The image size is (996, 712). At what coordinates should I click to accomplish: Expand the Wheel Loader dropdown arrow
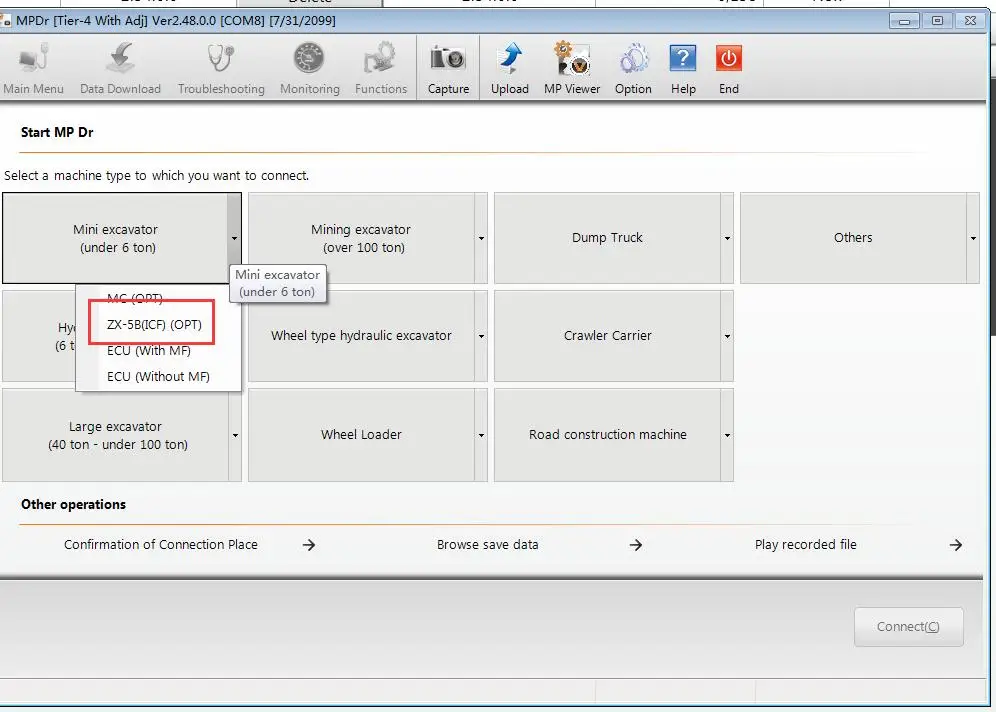click(481, 435)
